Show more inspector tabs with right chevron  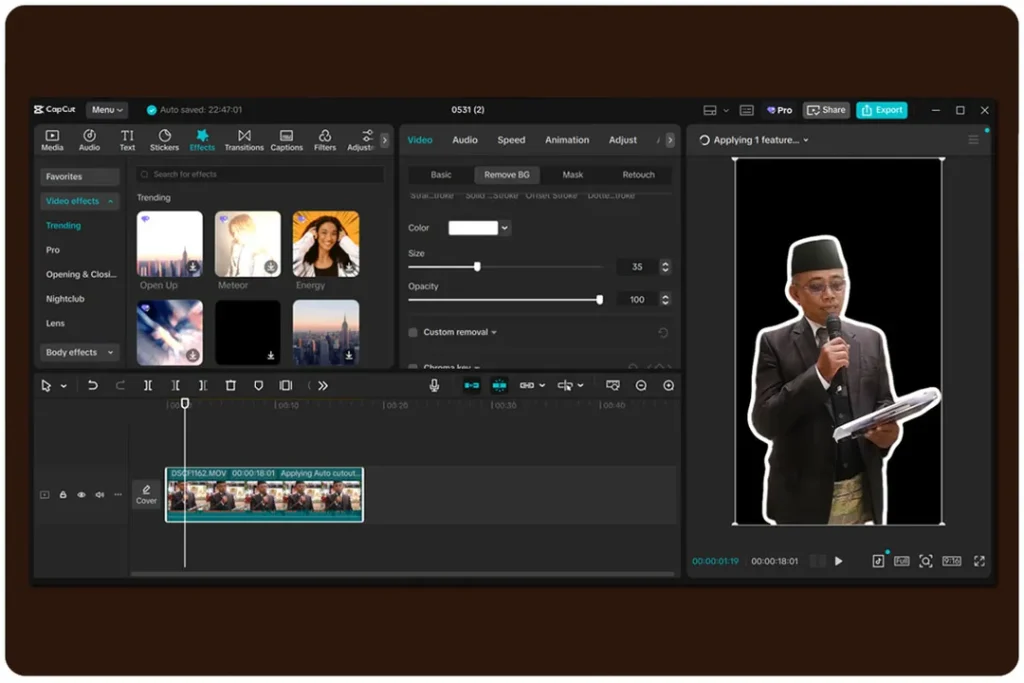[x=670, y=140]
